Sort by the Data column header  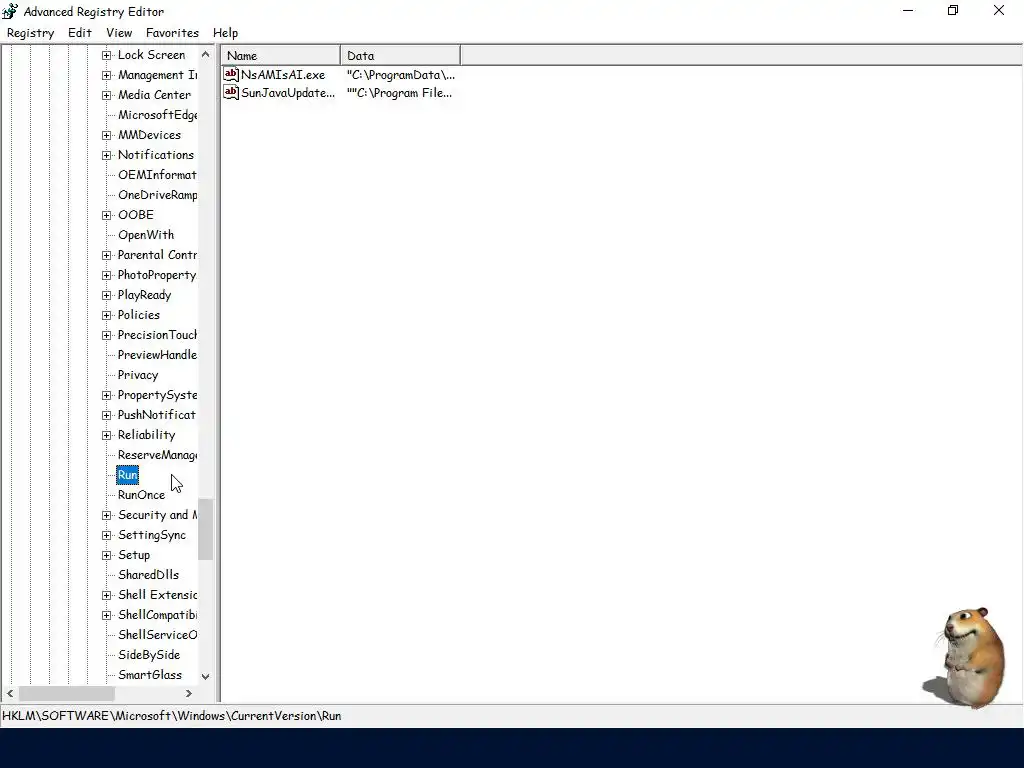click(x=400, y=56)
